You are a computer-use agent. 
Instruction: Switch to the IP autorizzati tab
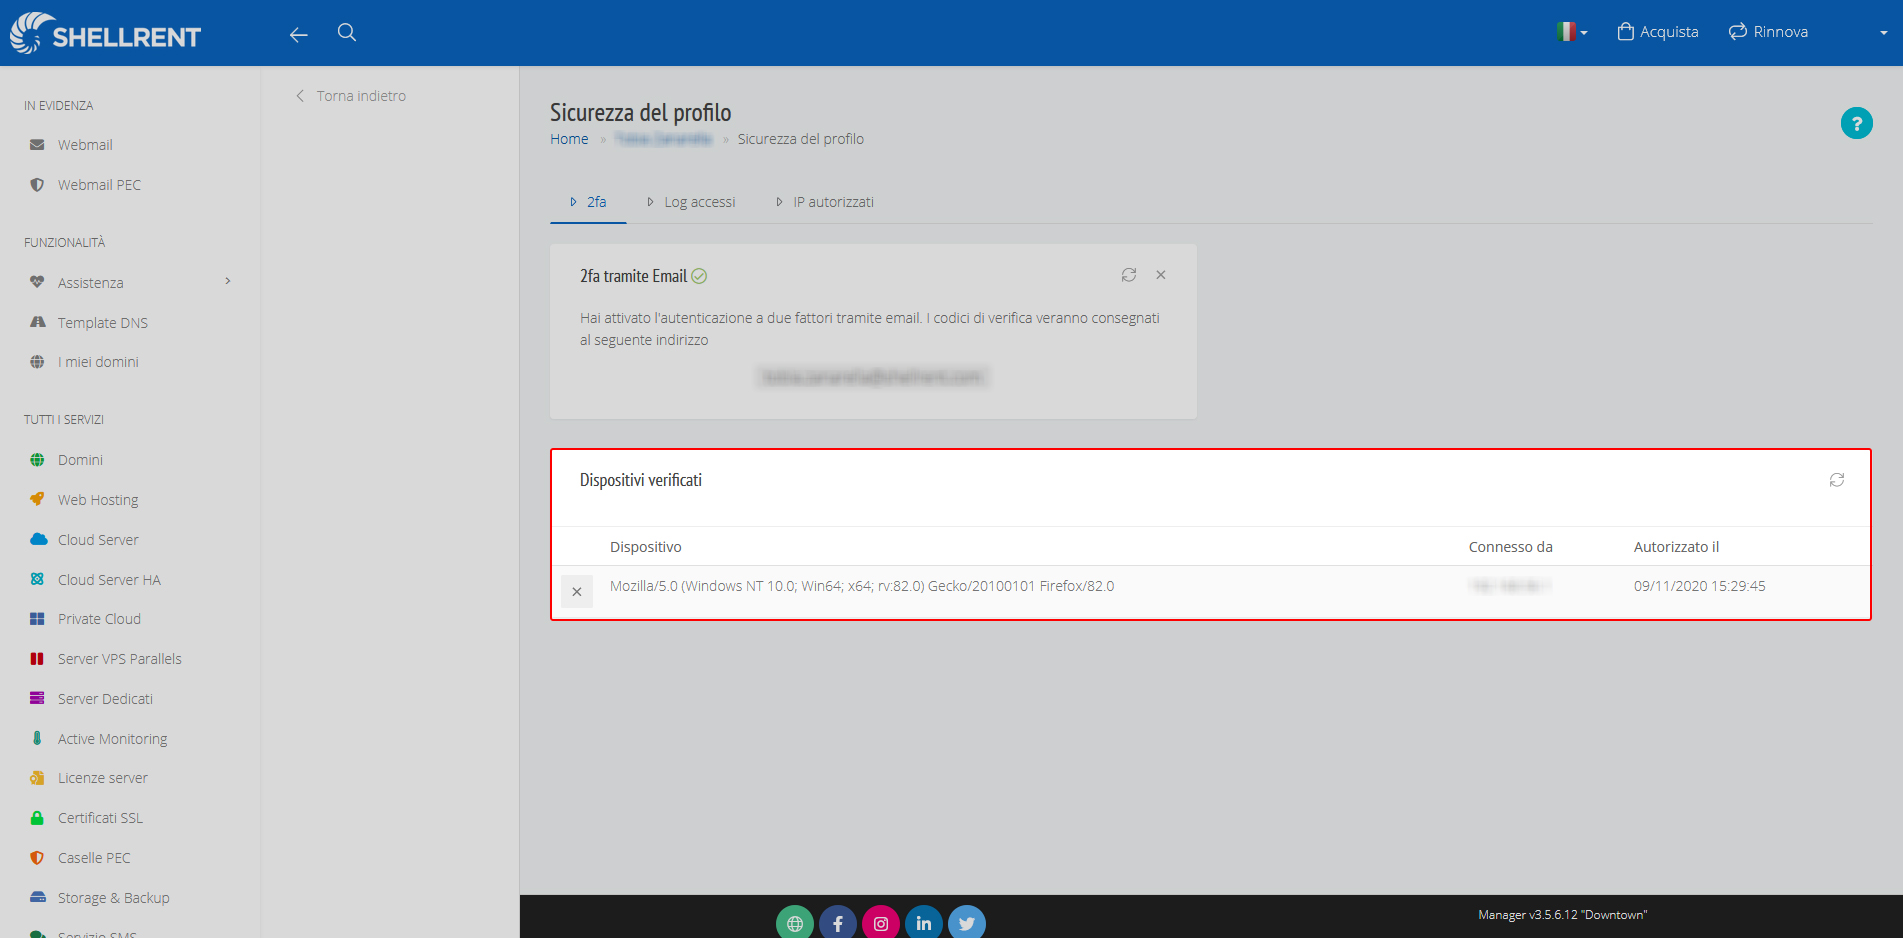(x=825, y=202)
